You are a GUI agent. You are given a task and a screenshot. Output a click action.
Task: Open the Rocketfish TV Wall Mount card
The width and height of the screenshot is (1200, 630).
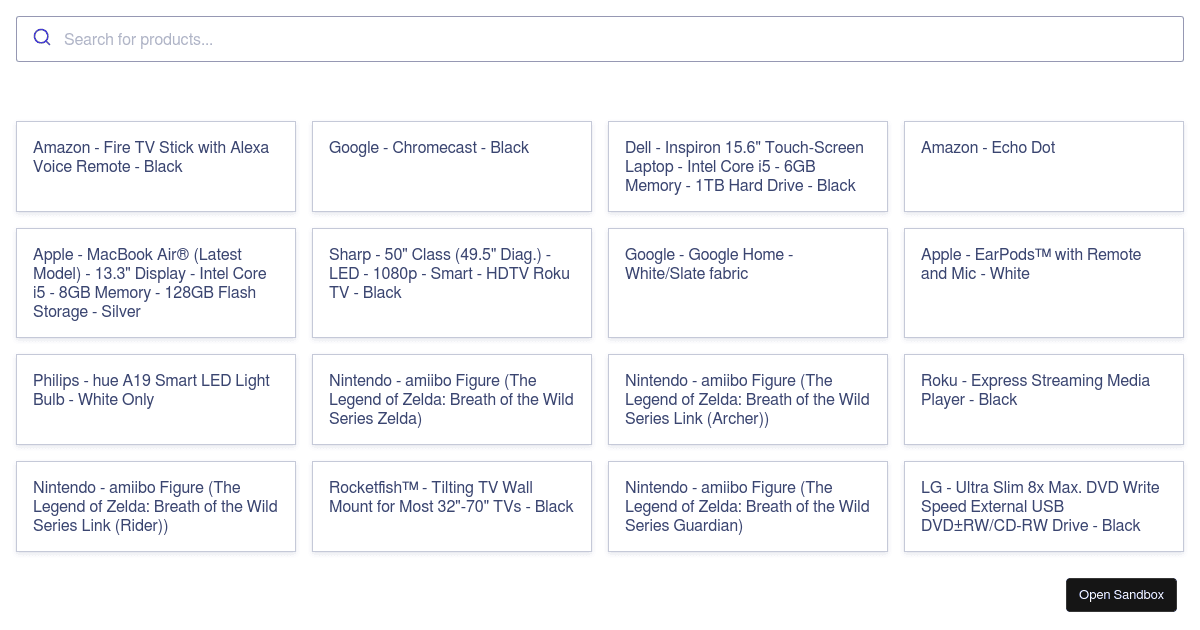point(452,506)
